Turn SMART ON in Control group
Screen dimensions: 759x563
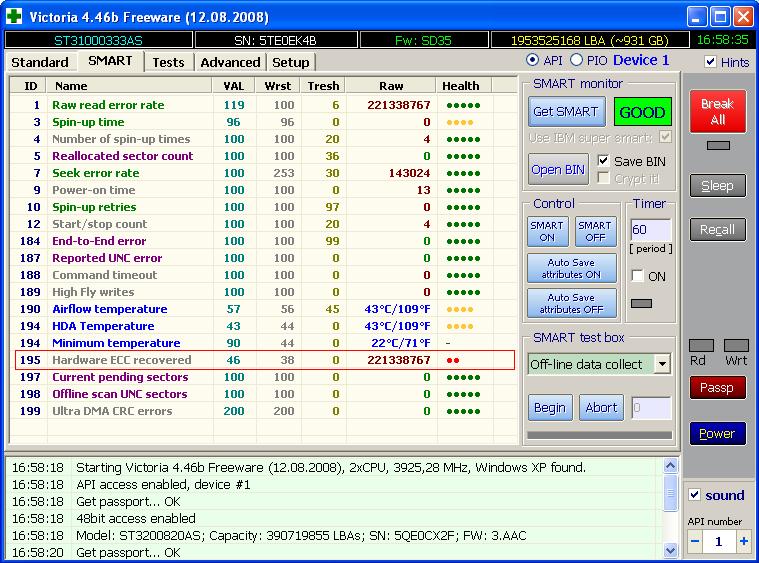[547, 231]
